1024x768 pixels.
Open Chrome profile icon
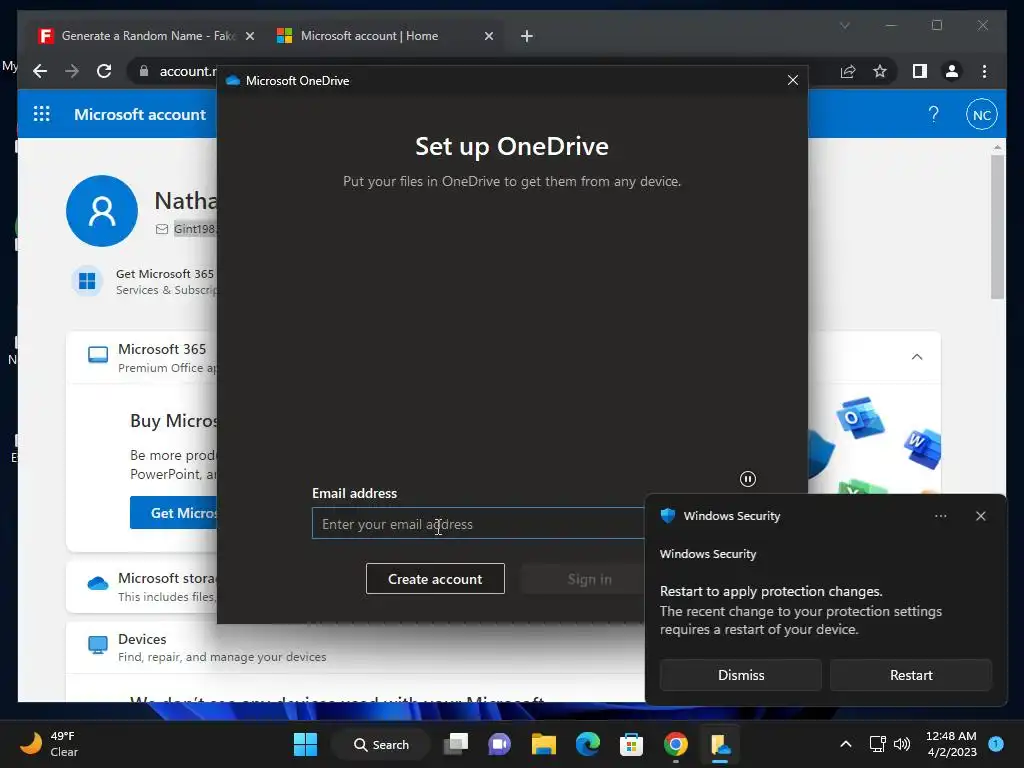[x=952, y=71]
